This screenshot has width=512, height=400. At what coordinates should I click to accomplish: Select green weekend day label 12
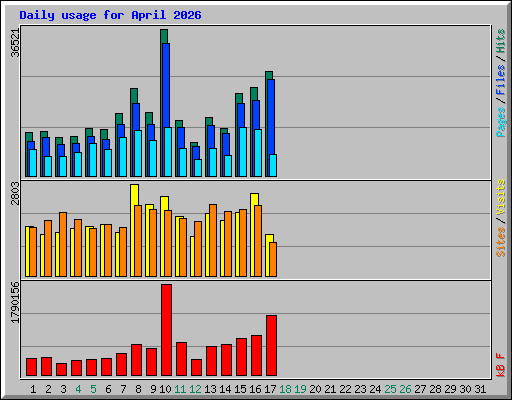[195, 389]
